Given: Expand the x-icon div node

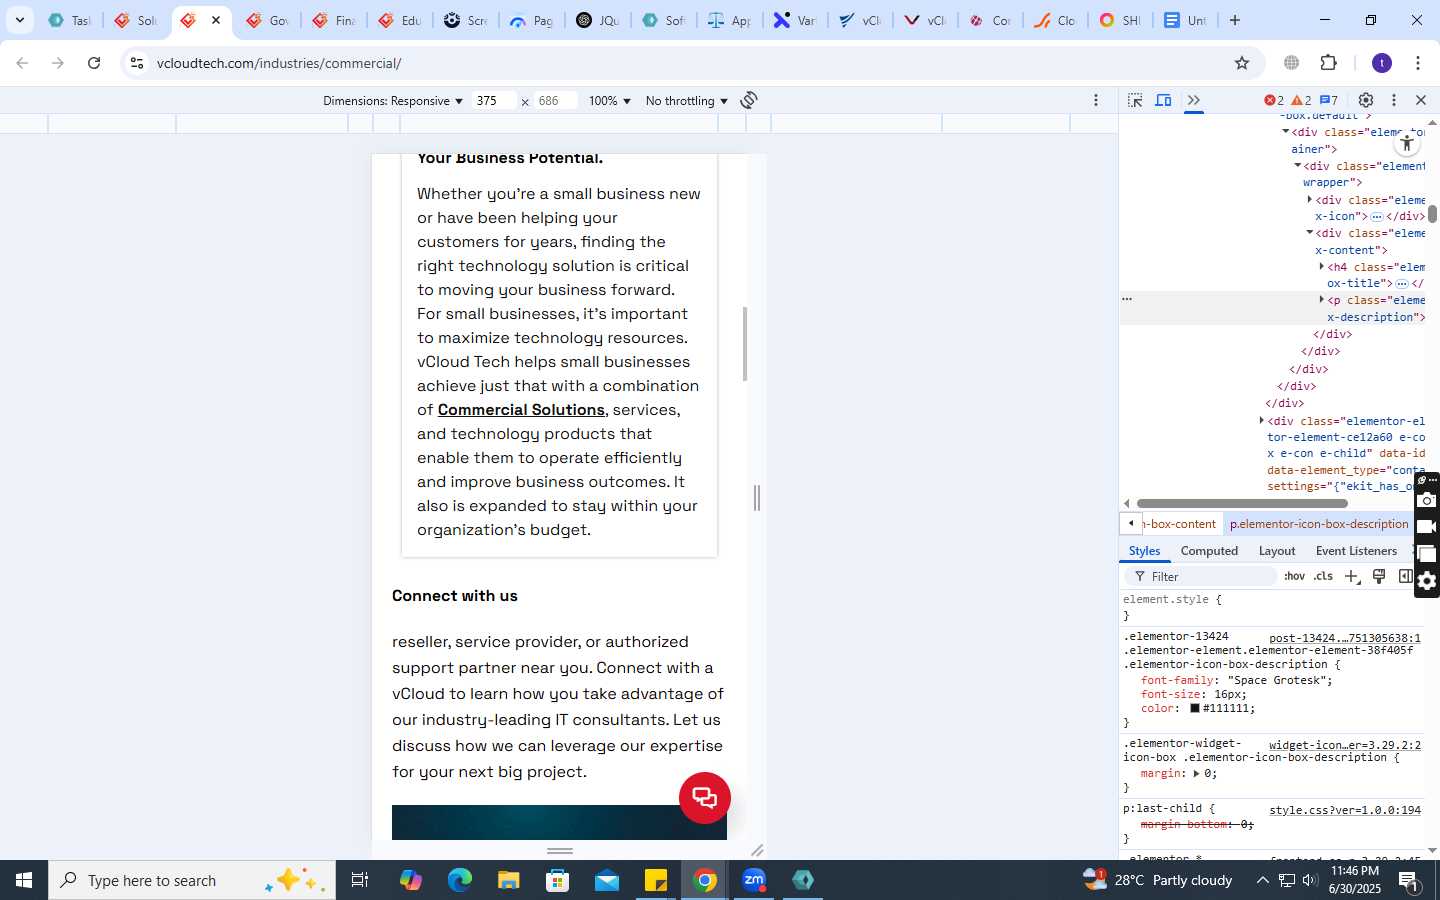Looking at the screenshot, I should coord(1310,200).
